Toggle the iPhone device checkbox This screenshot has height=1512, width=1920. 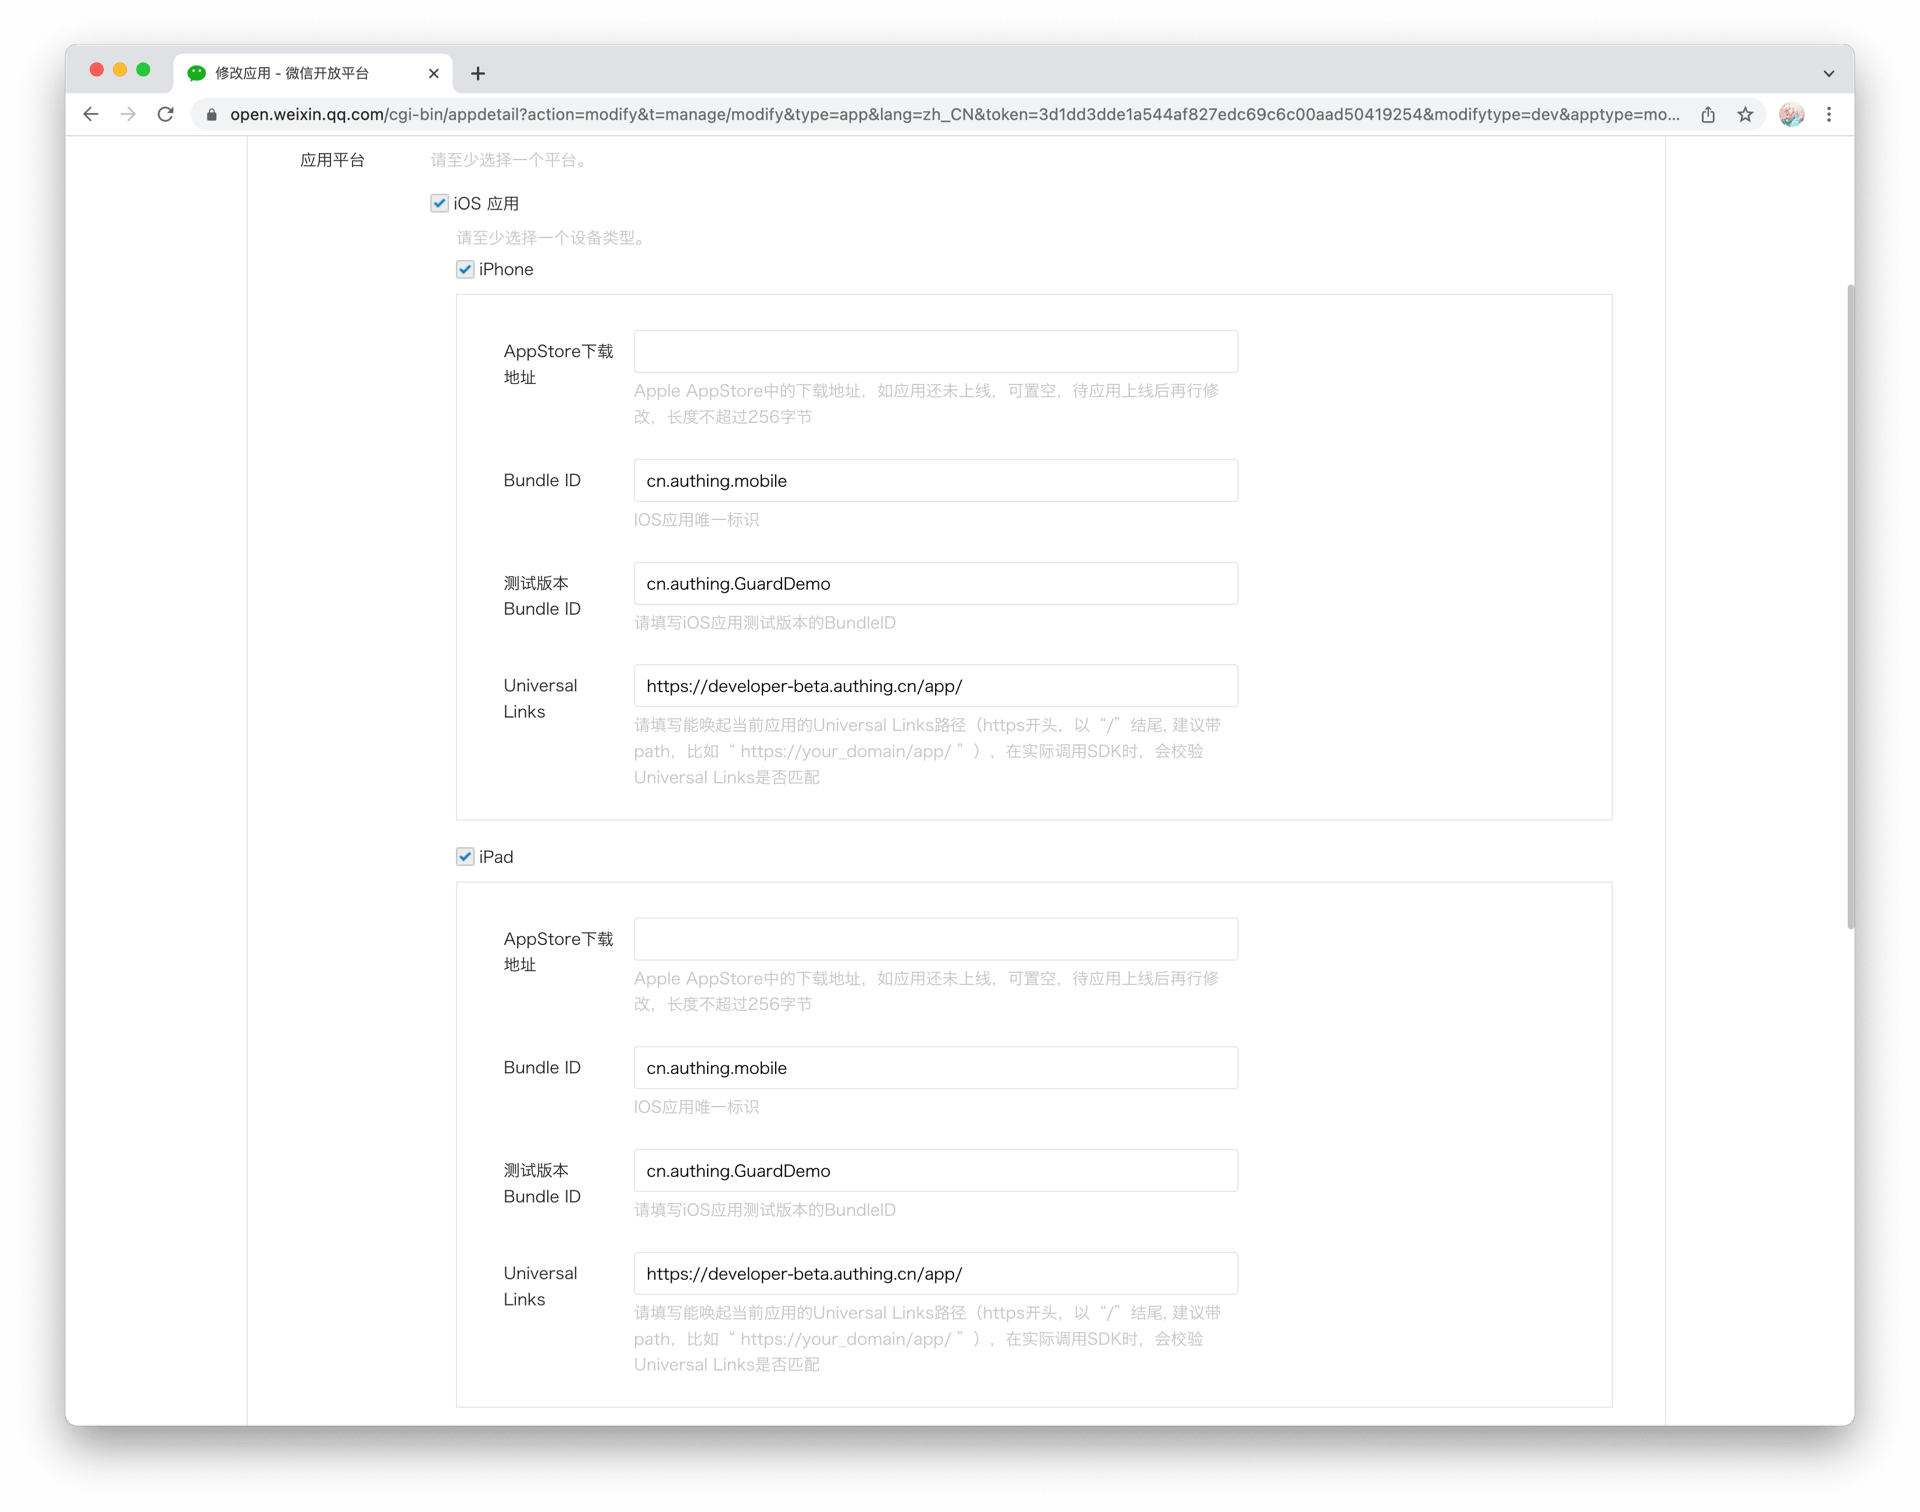pyautogui.click(x=465, y=269)
